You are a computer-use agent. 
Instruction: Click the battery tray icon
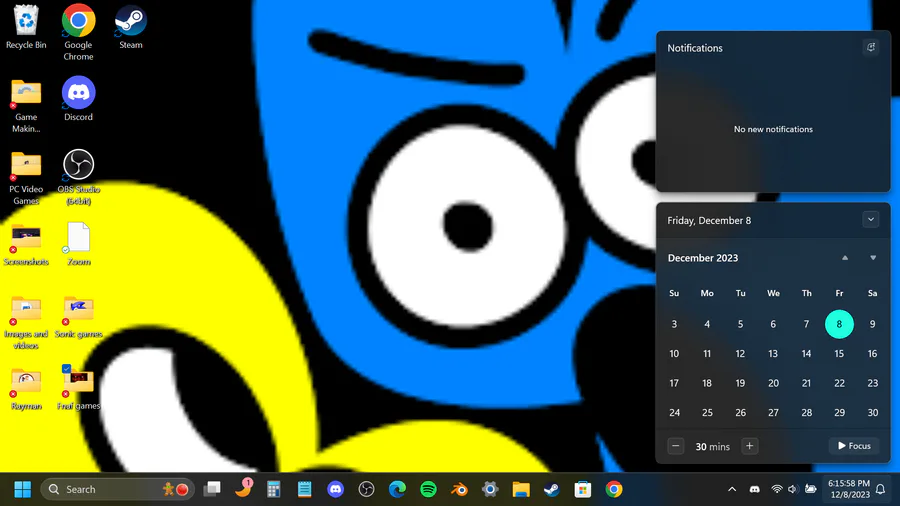810,489
